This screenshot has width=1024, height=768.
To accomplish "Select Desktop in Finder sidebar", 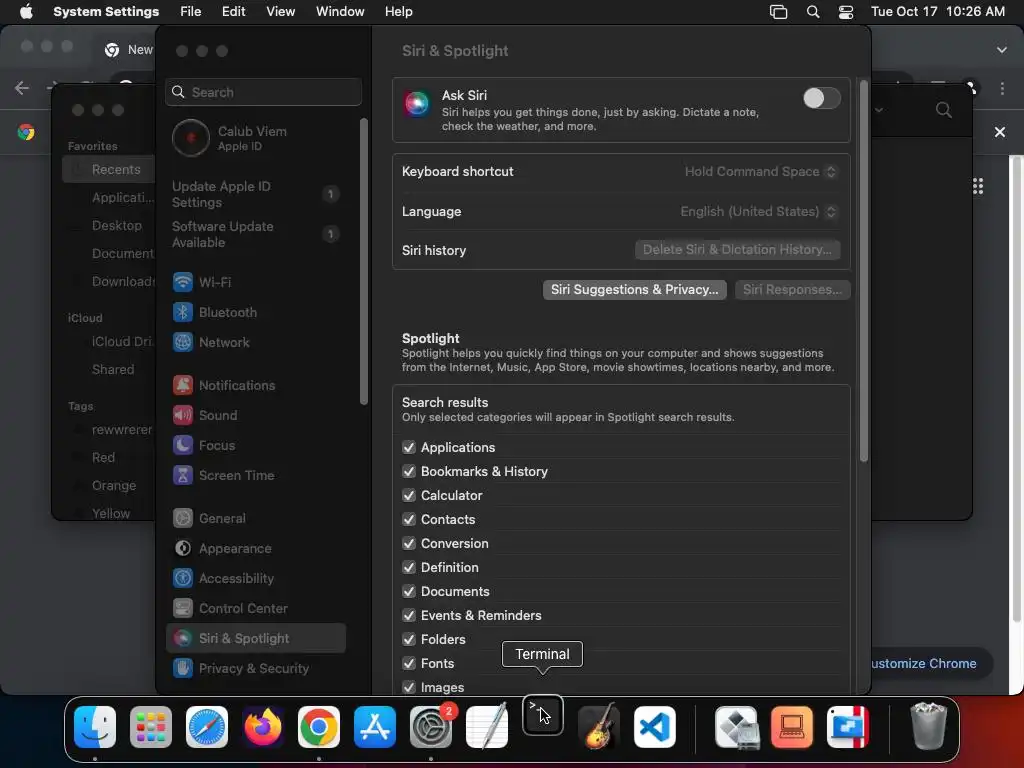I will (116, 225).
